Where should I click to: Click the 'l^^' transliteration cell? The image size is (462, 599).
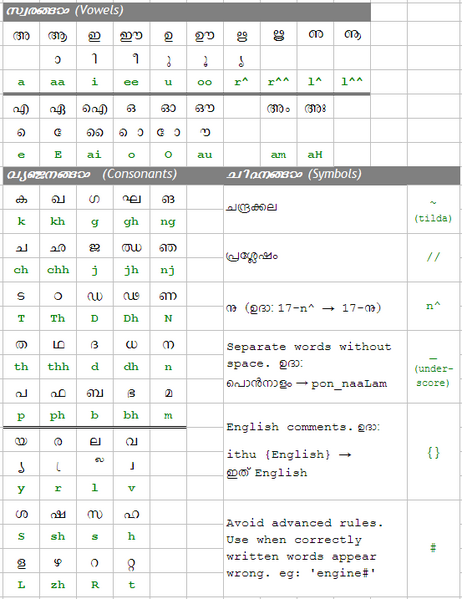[x=352, y=81]
